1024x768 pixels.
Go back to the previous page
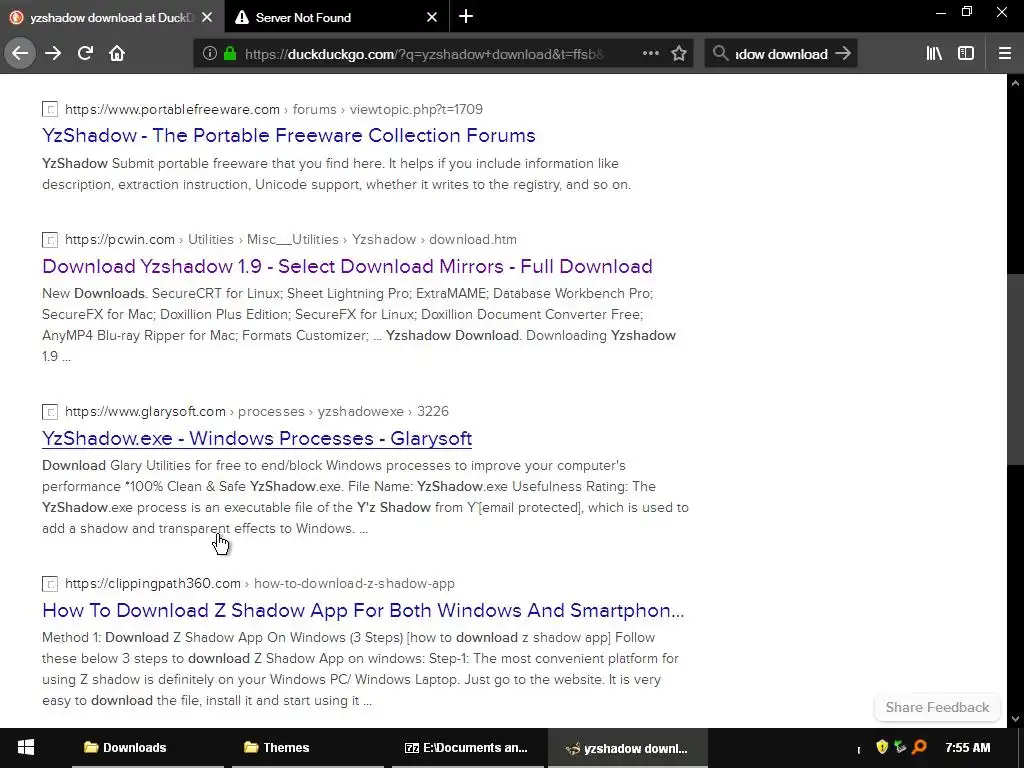[20, 53]
